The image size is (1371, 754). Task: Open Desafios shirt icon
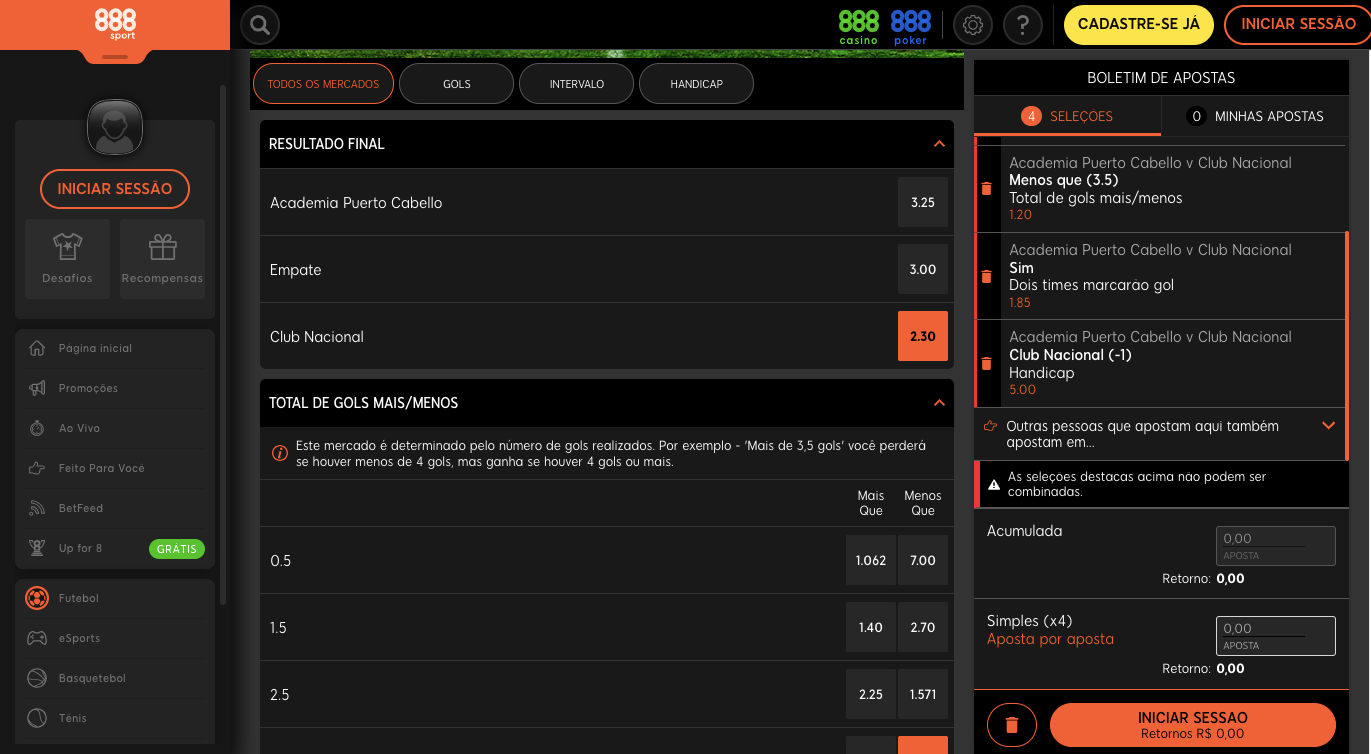67,246
